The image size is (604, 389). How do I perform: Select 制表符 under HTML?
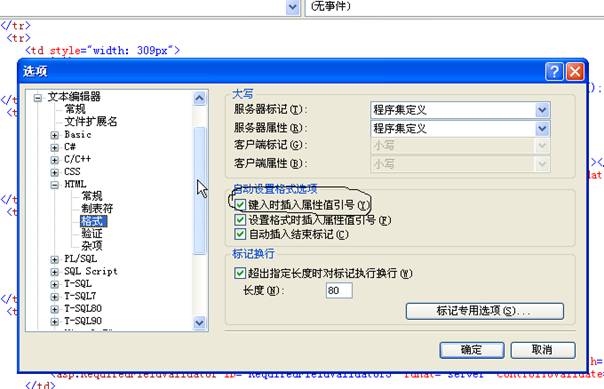pyautogui.click(x=97, y=209)
